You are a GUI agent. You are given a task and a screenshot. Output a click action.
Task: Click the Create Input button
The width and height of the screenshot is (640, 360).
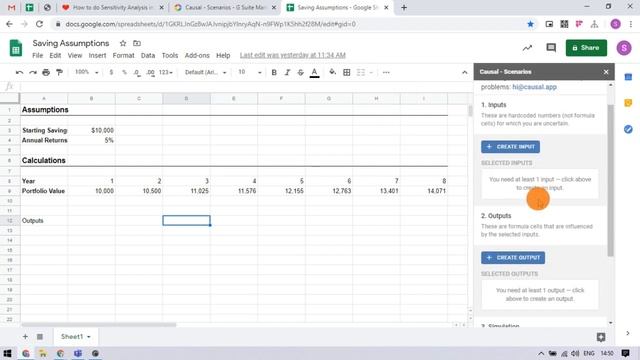click(510, 147)
